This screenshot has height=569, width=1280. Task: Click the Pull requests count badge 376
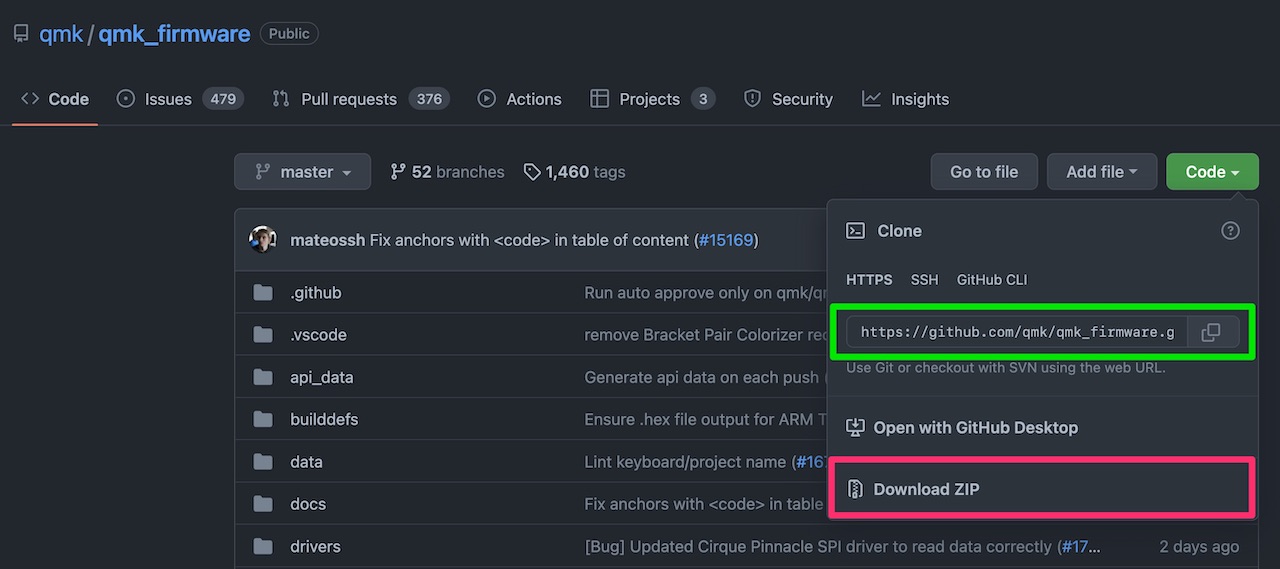coord(429,99)
